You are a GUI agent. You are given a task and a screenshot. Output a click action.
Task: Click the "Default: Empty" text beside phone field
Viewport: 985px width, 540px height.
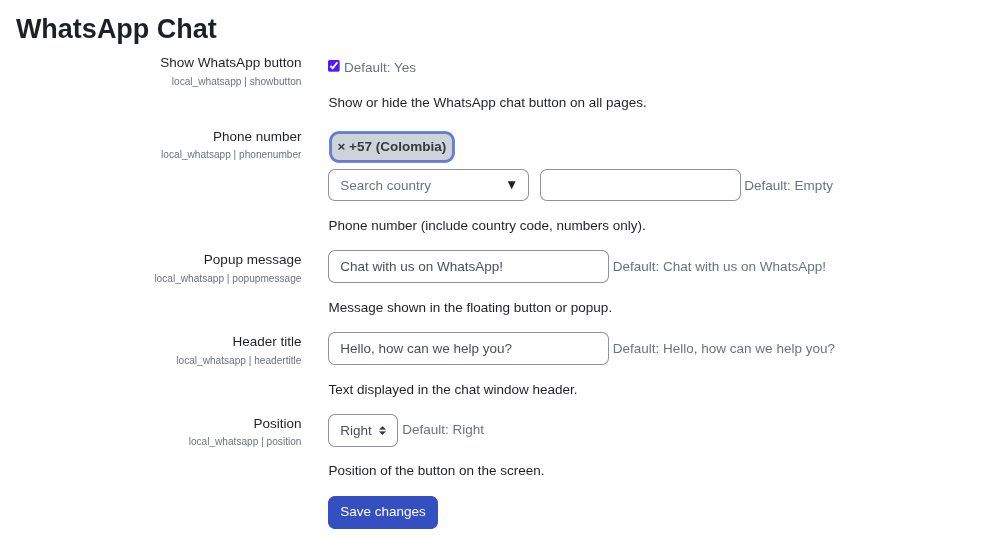coord(788,186)
